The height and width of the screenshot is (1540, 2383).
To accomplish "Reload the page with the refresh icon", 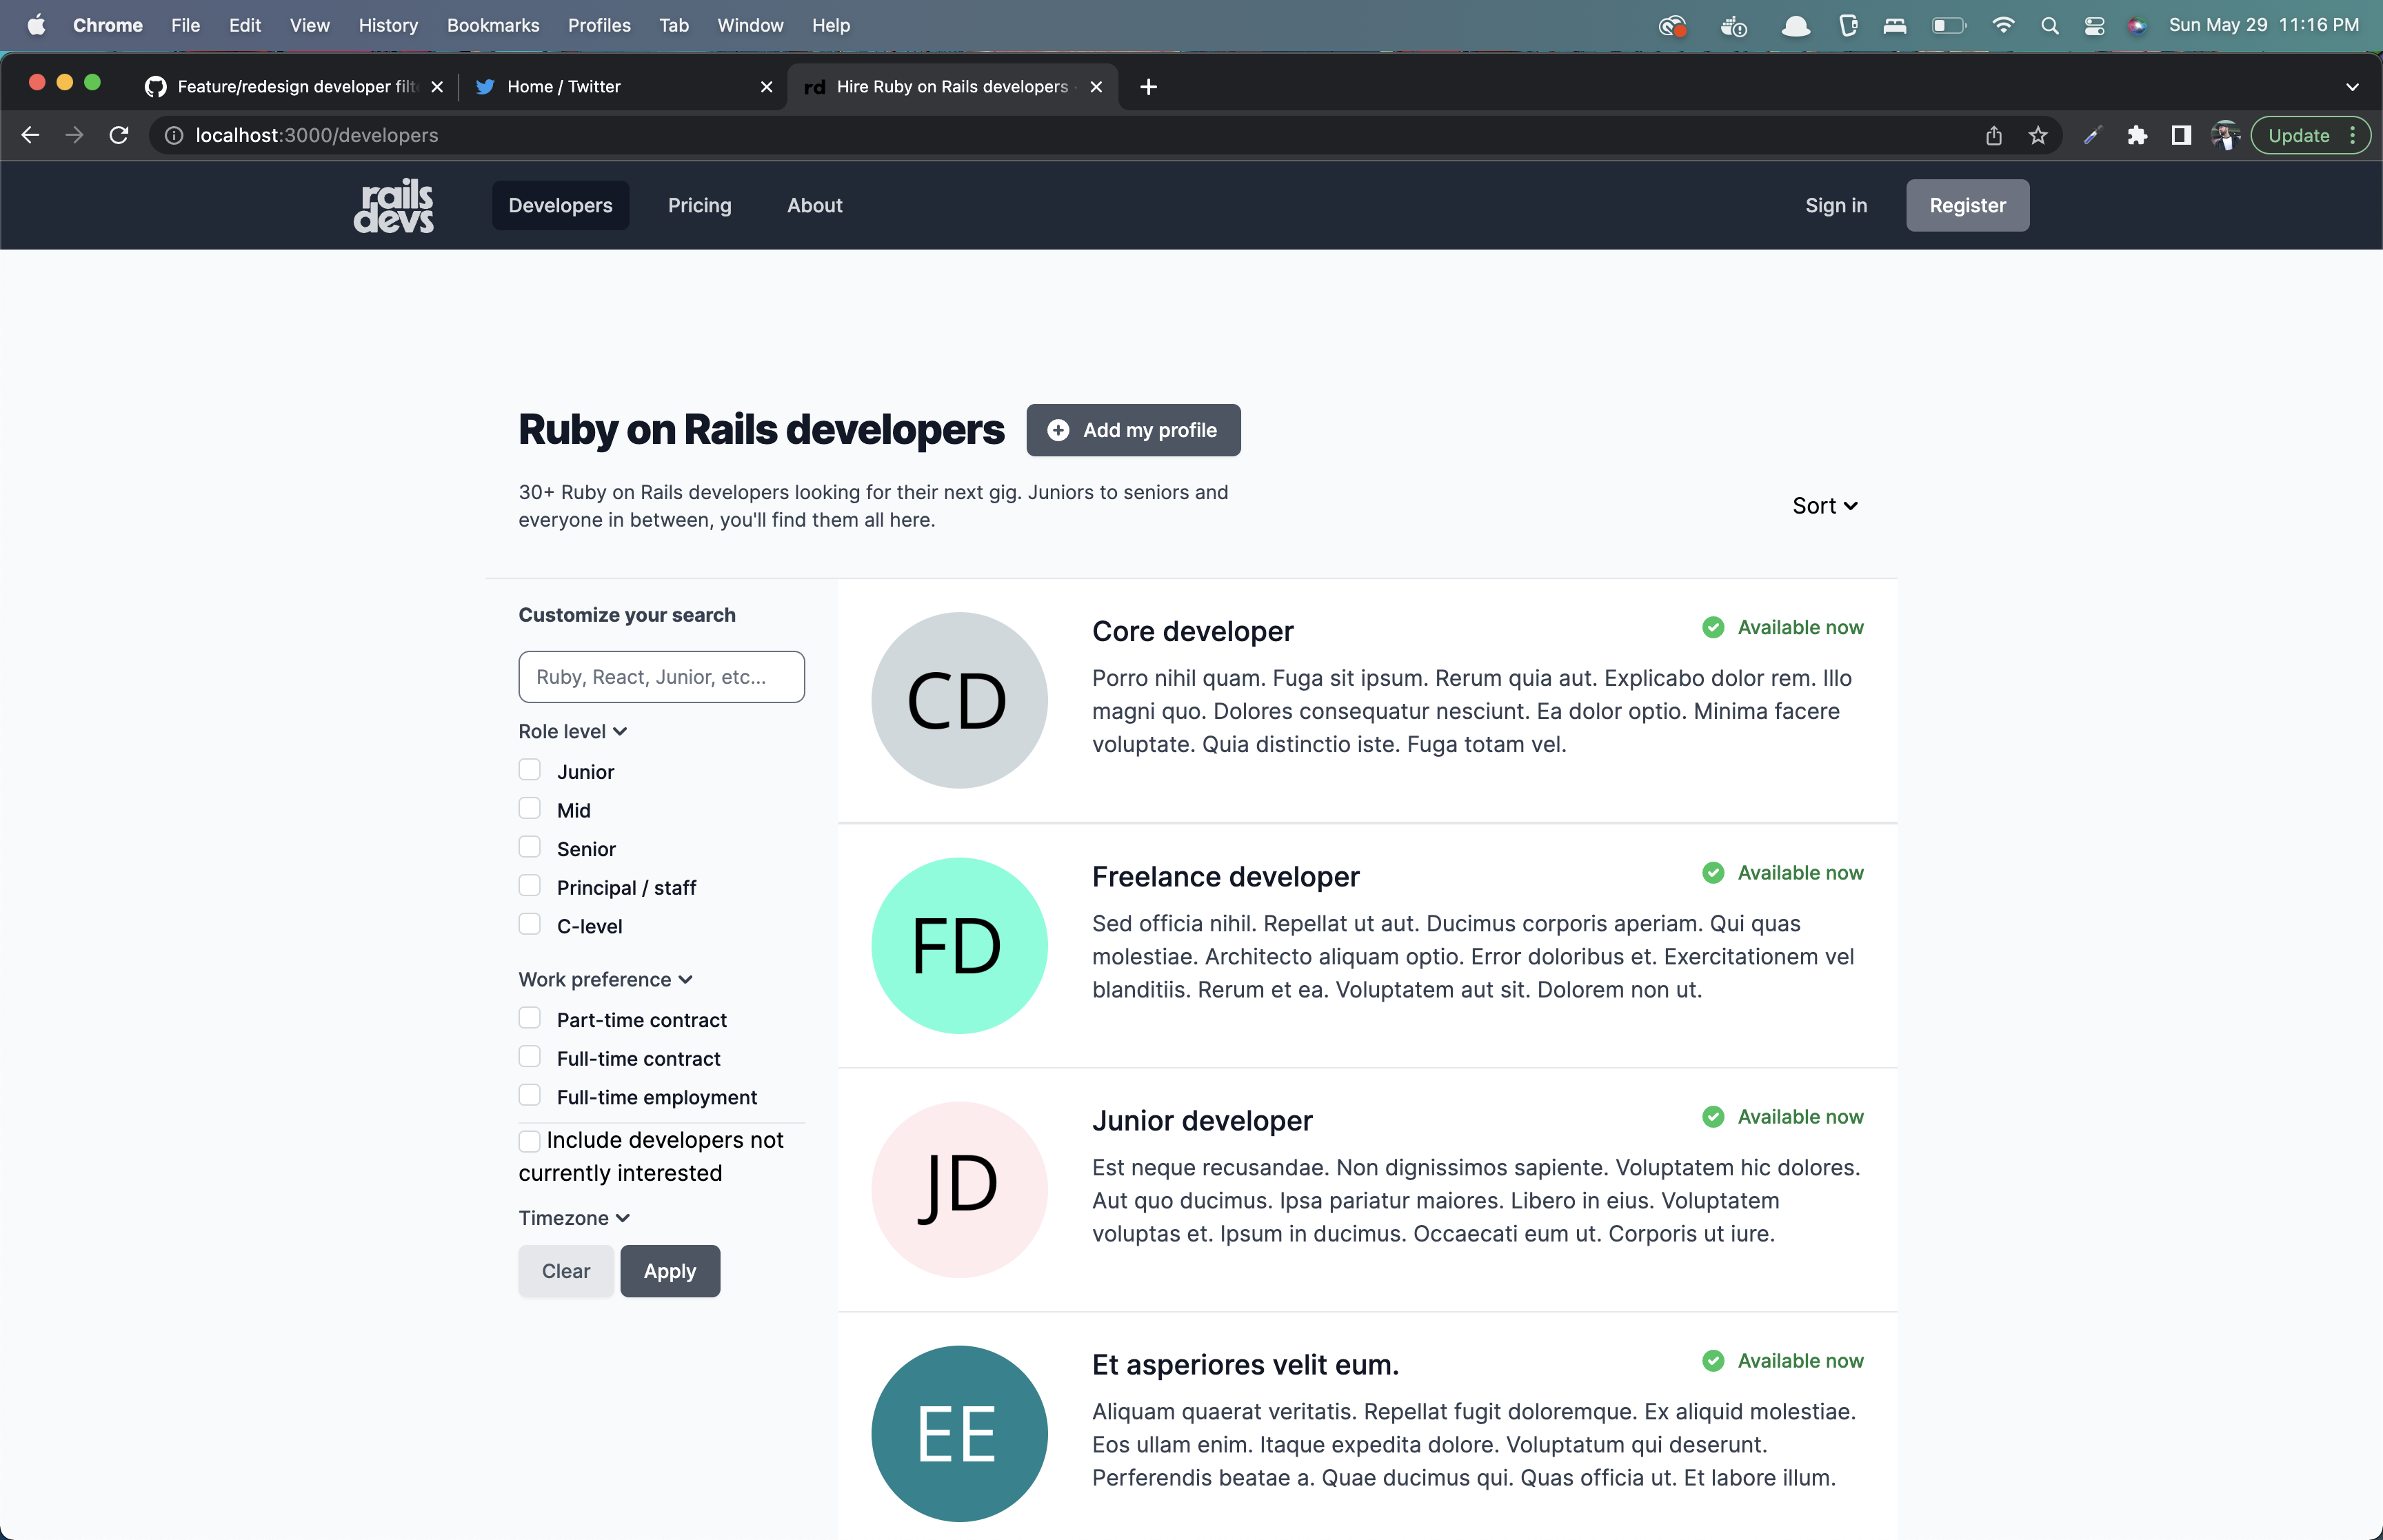I will pos(119,135).
